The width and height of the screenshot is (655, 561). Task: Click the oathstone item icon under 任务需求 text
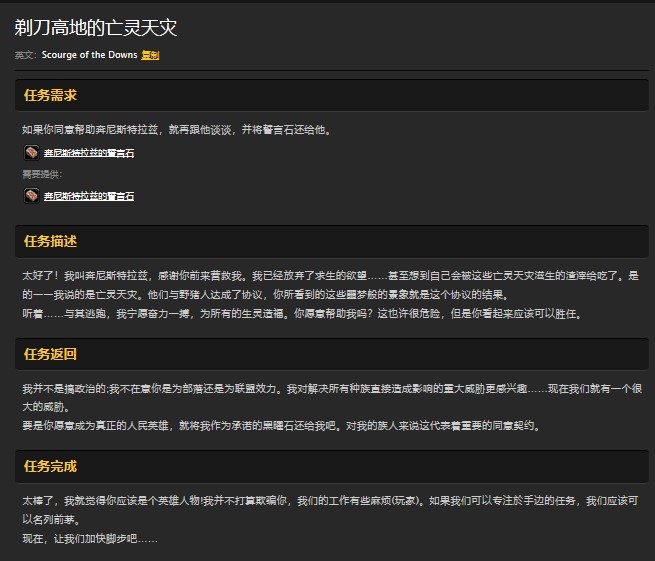pyautogui.click(x=30, y=153)
